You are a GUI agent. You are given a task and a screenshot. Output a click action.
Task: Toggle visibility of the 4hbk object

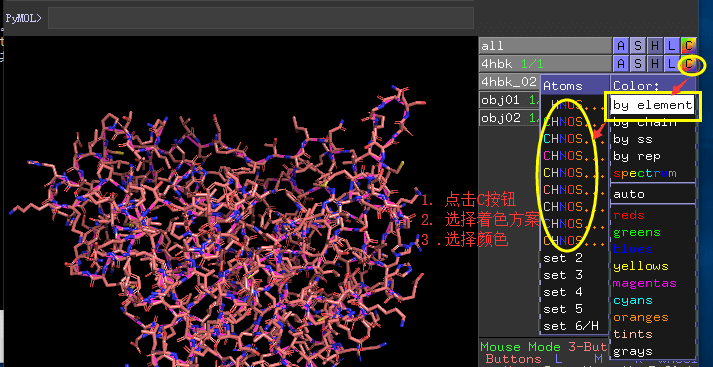click(x=545, y=64)
